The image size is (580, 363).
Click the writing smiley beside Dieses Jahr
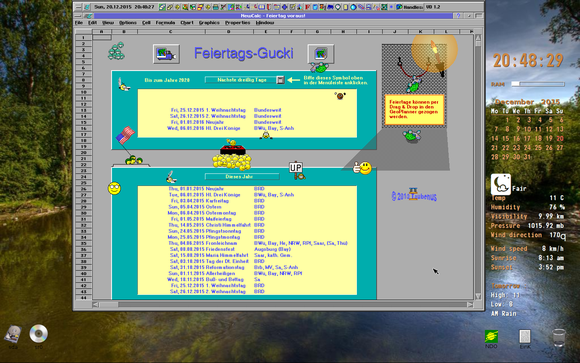(171, 177)
